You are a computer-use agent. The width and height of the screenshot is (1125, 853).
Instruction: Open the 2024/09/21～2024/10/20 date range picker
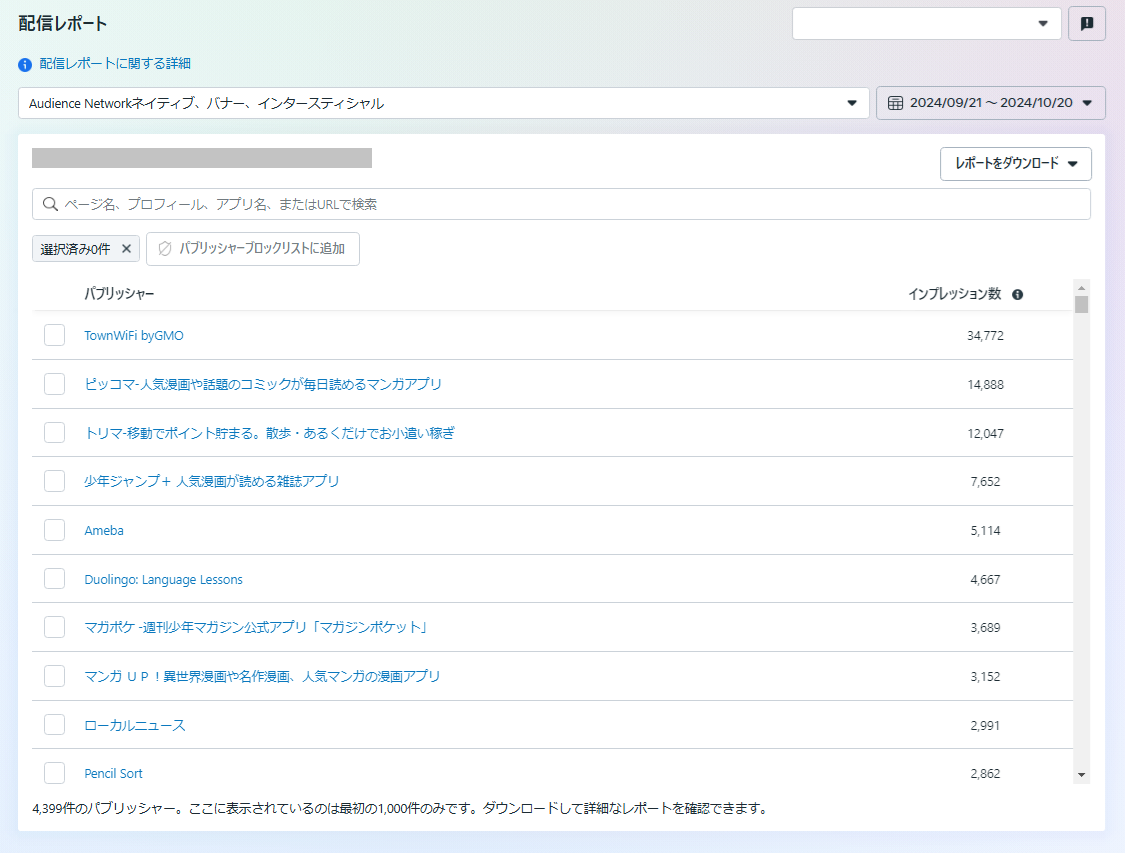[990, 103]
